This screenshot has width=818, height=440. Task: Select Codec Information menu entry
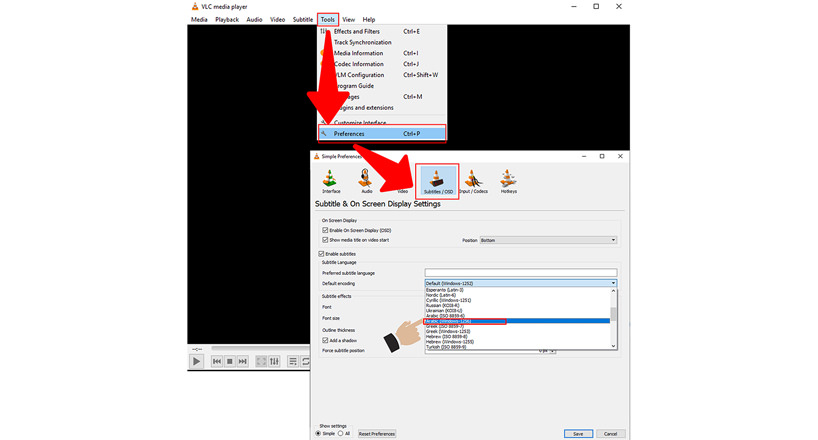(x=382, y=64)
